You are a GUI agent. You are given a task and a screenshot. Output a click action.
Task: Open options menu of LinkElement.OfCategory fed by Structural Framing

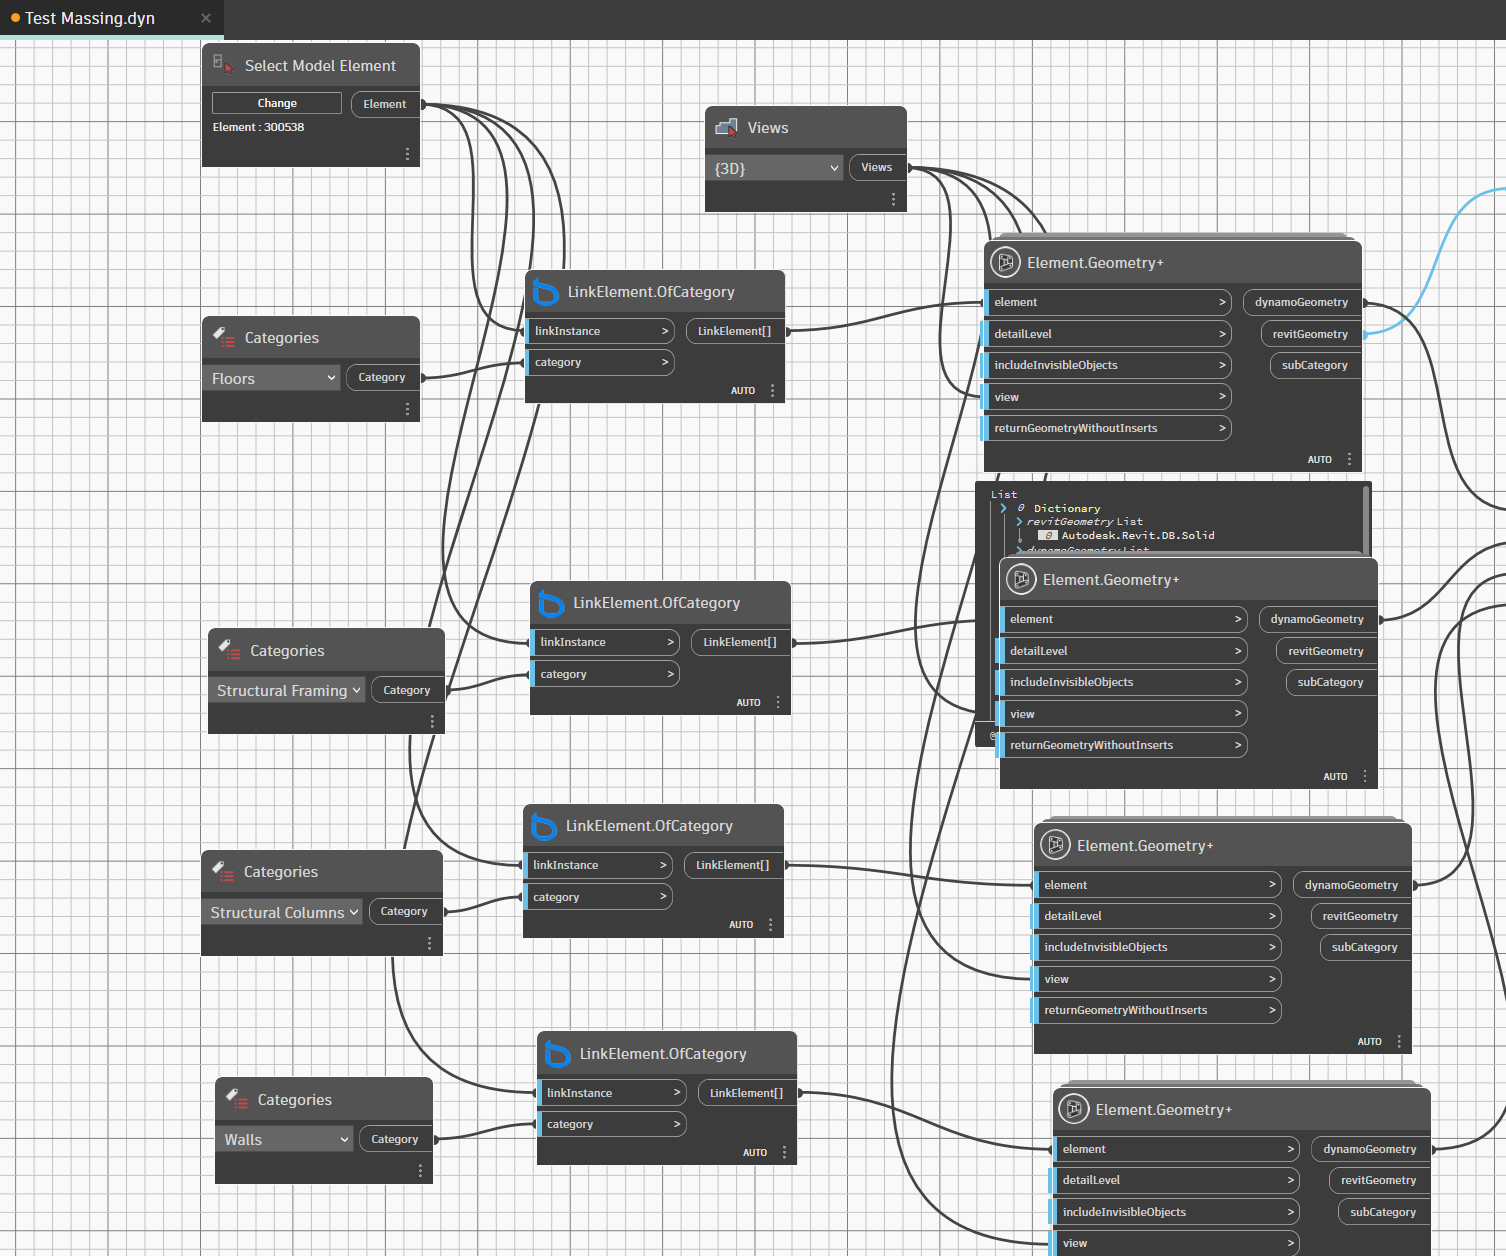pos(778,702)
